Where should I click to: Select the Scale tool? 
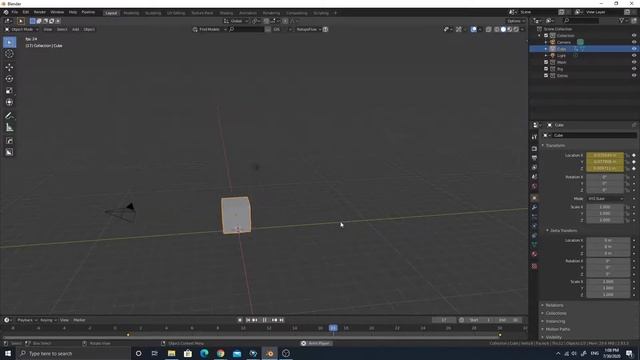9,91
